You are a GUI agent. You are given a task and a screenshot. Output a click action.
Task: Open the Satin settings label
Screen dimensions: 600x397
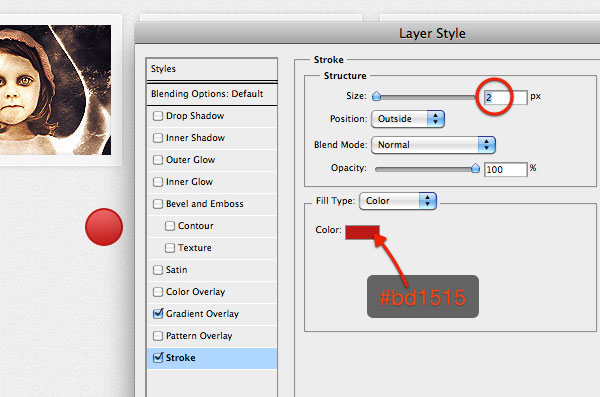(x=177, y=270)
